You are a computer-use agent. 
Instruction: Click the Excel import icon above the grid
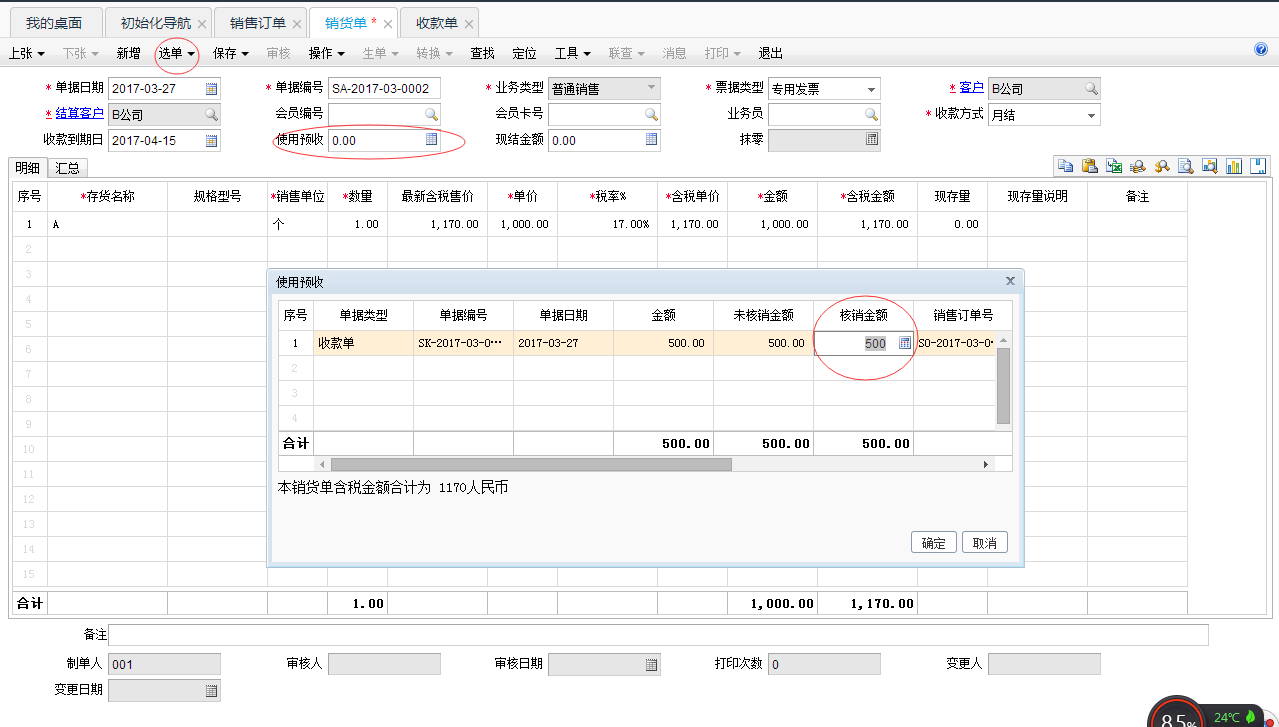point(1113,166)
